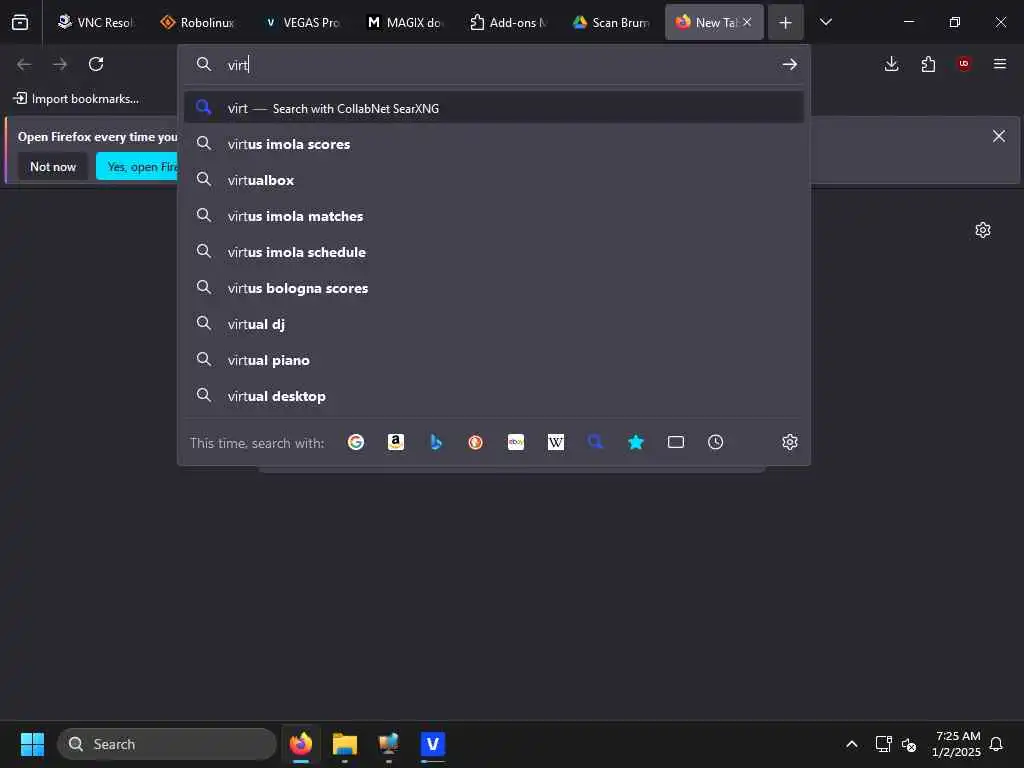The height and width of the screenshot is (768, 1024).
Task: Open the blue V app on taskbar
Action: coord(432,744)
